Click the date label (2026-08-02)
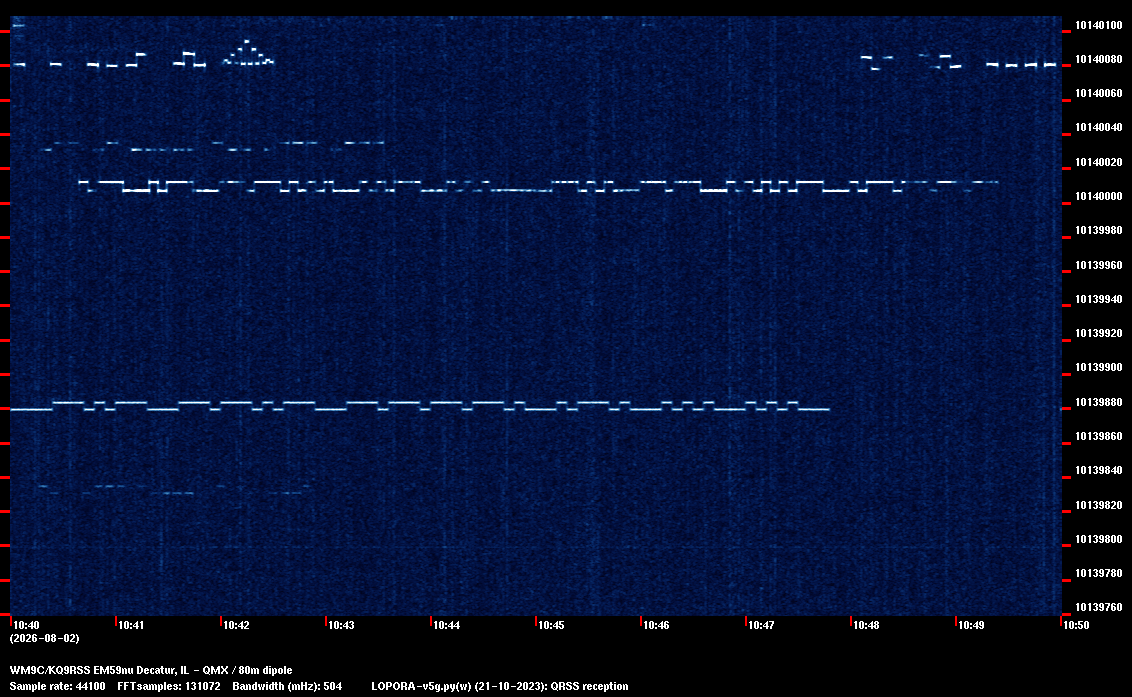1132x697 pixels. coord(45,638)
